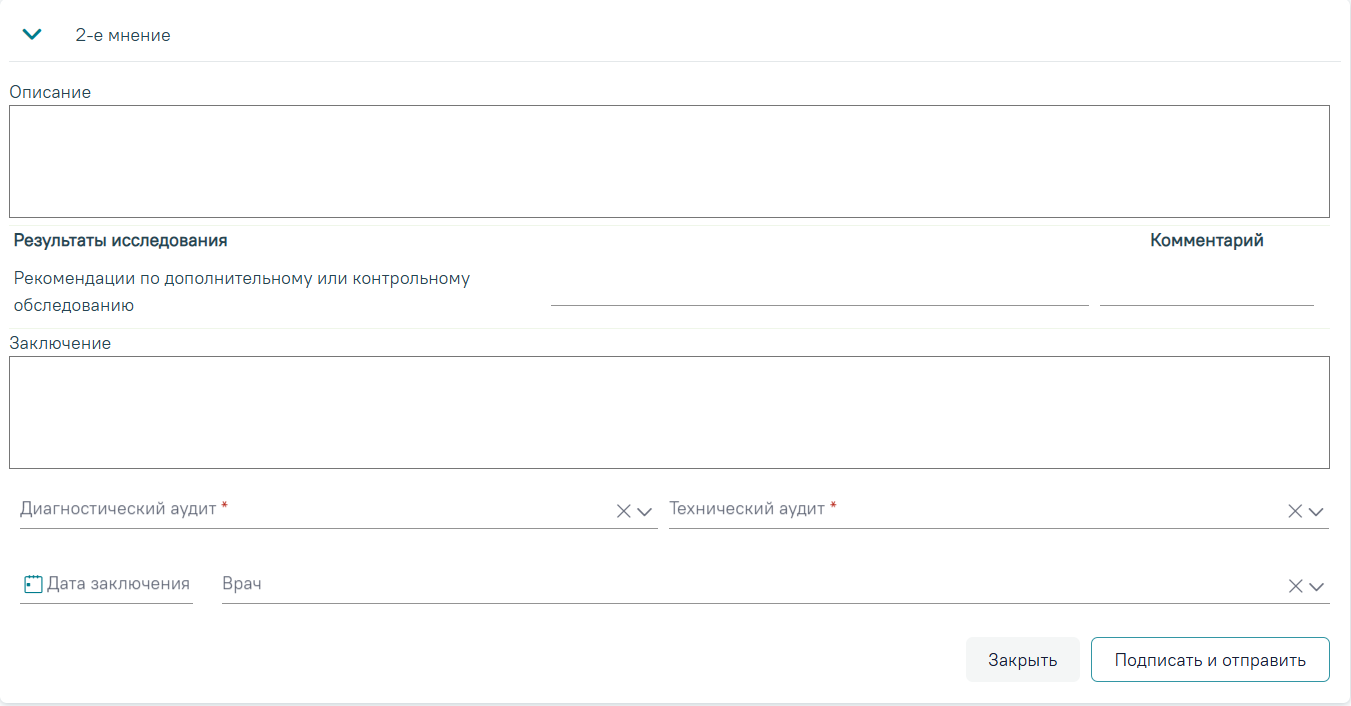
Task: Click the Подписать и отправить button
Action: pos(1210,660)
